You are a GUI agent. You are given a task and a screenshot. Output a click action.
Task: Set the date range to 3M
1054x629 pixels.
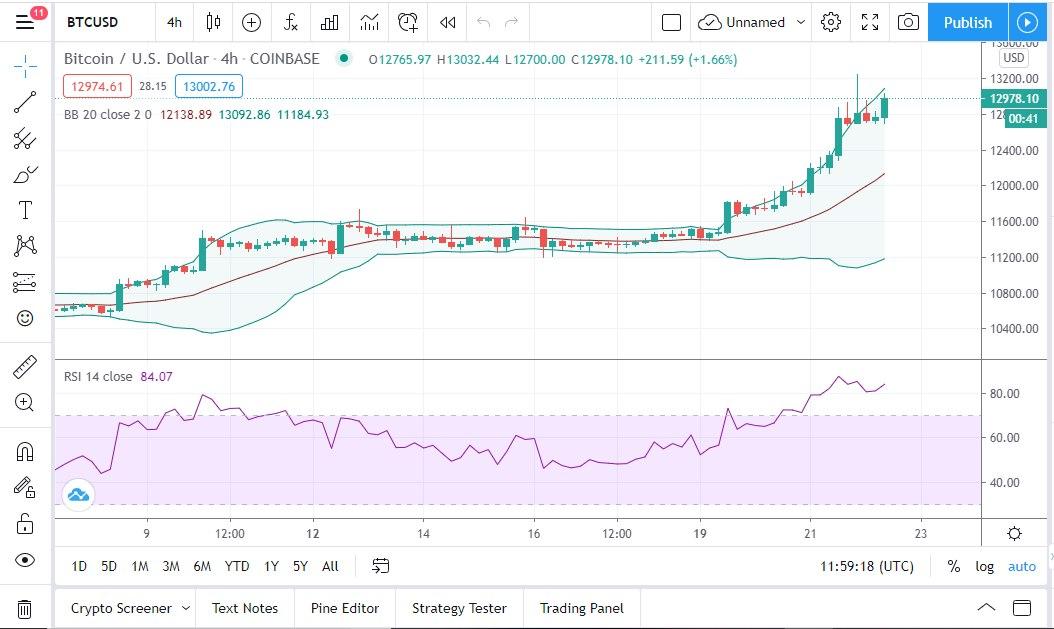pyautogui.click(x=171, y=566)
